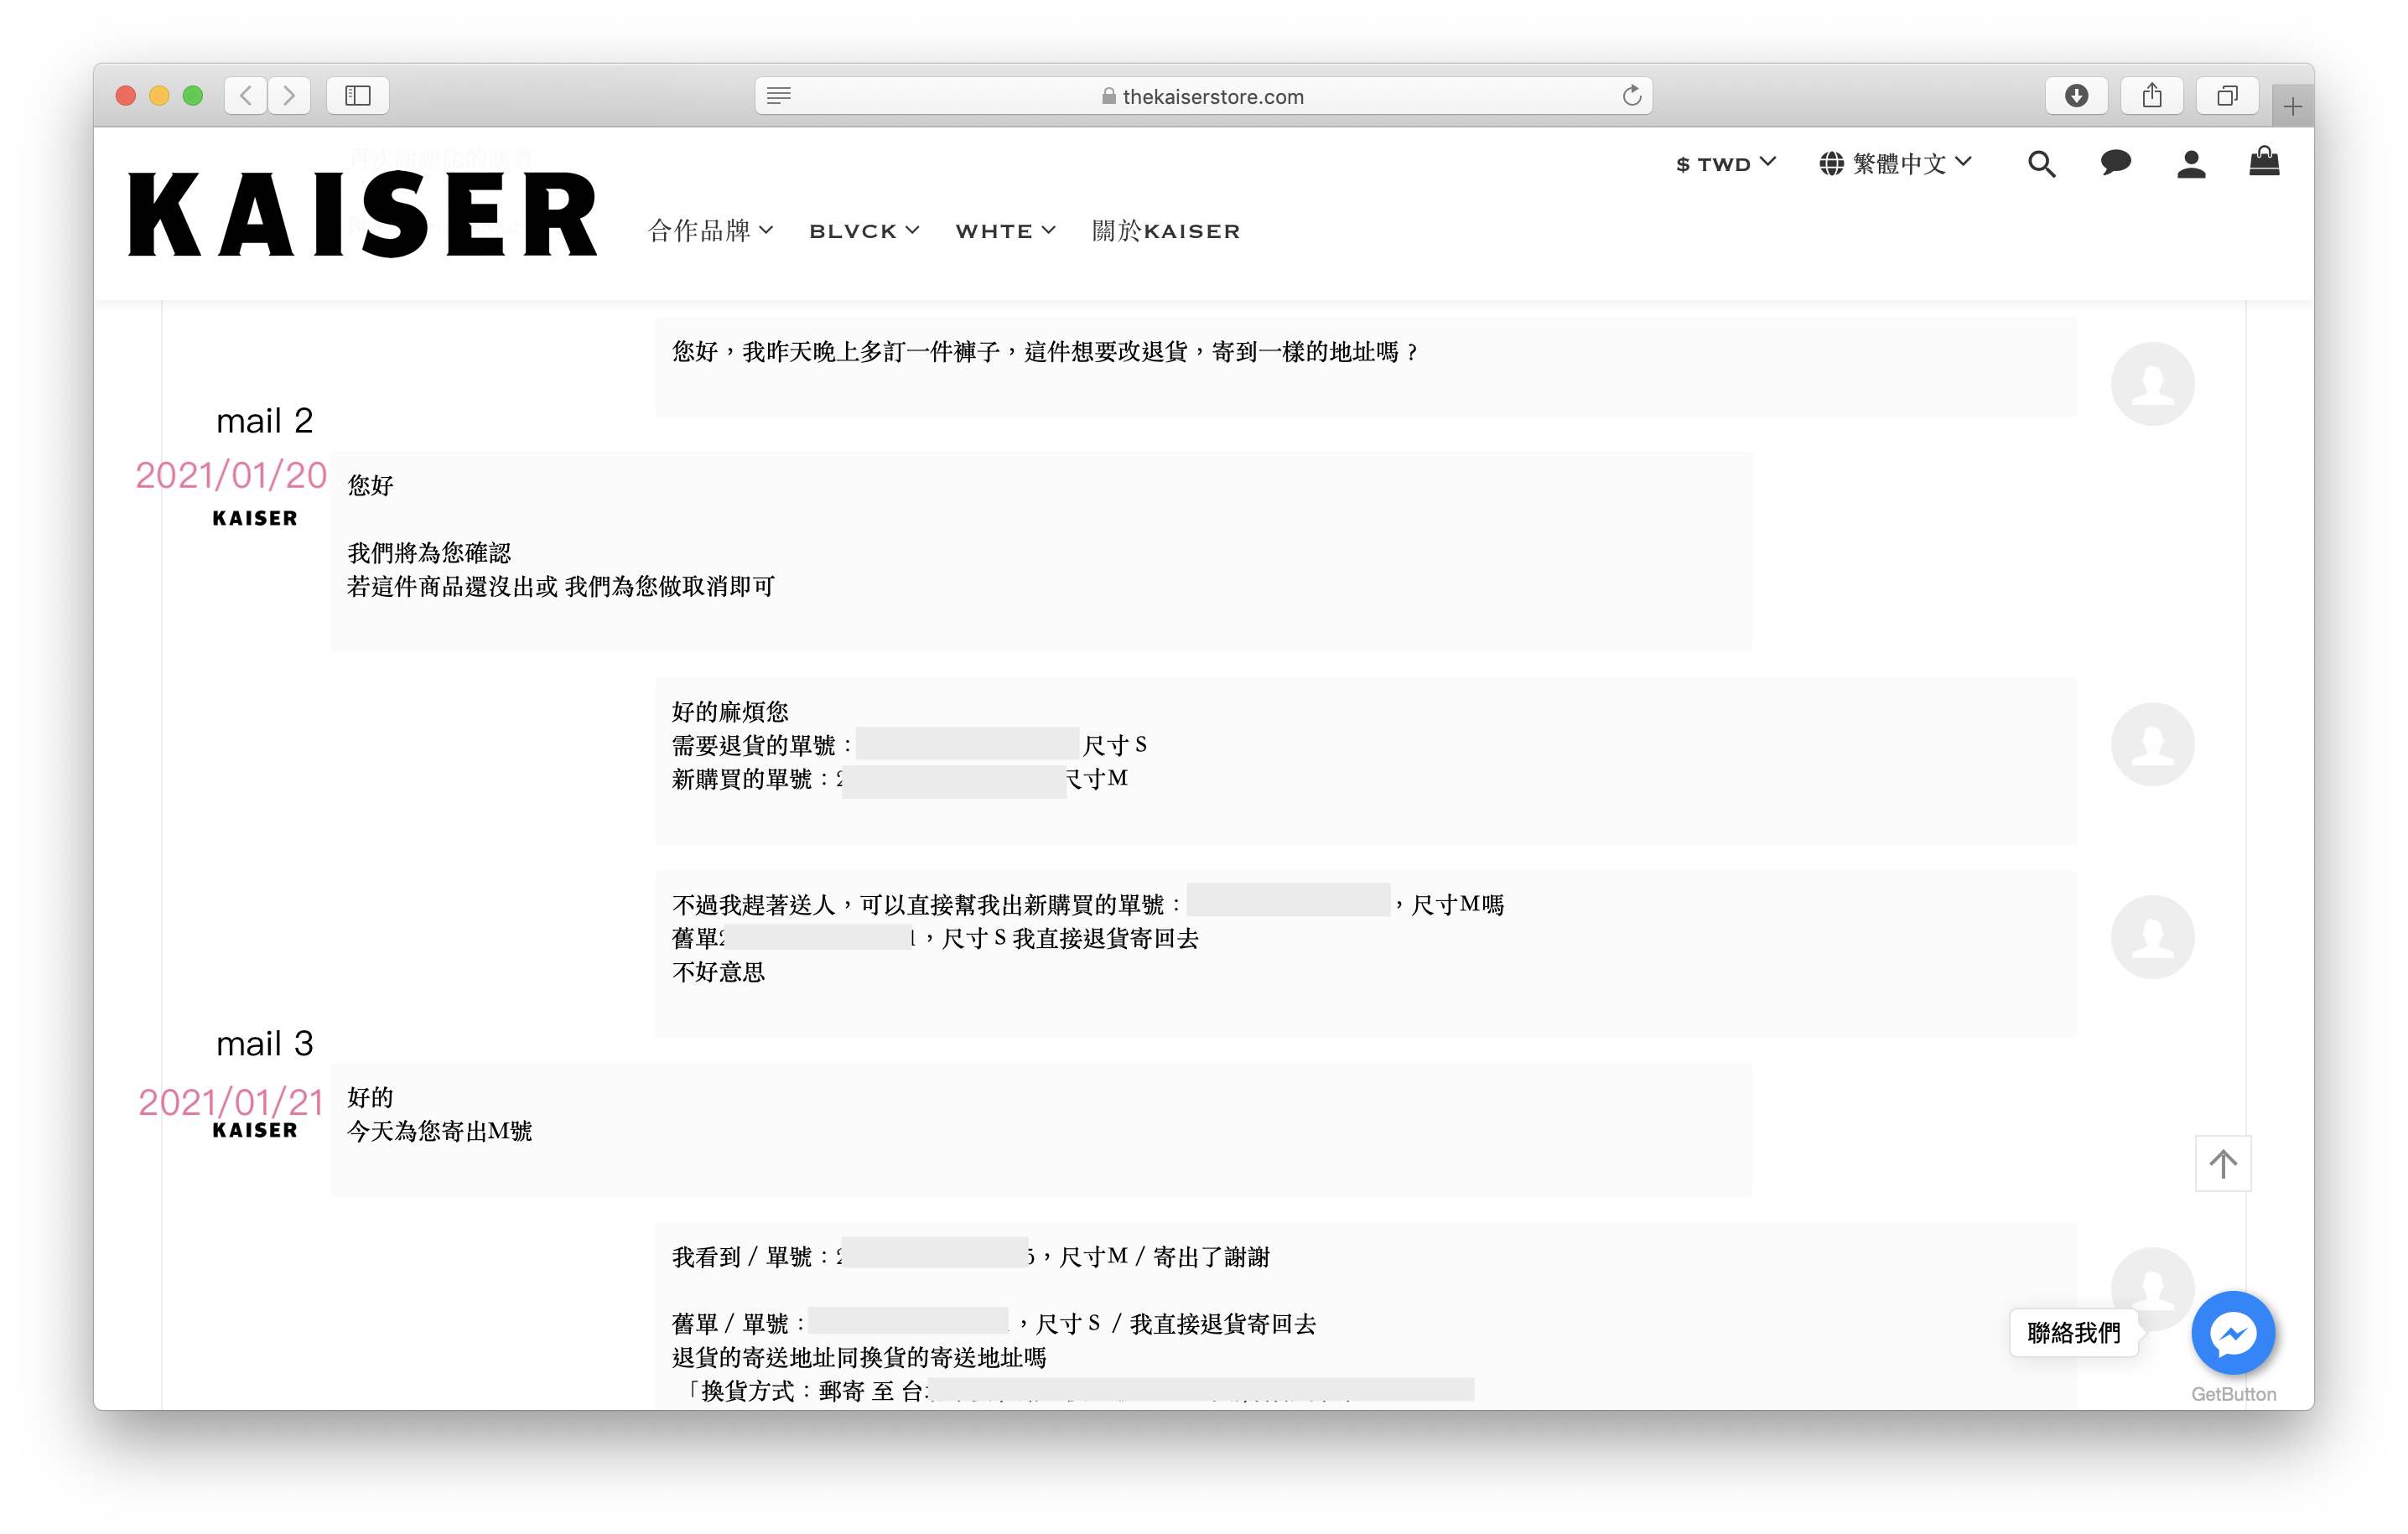Click the 我看到 / 單號 line
Image resolution: width=2408 pixels, height=1534 pixels.
coord(970,1257)
